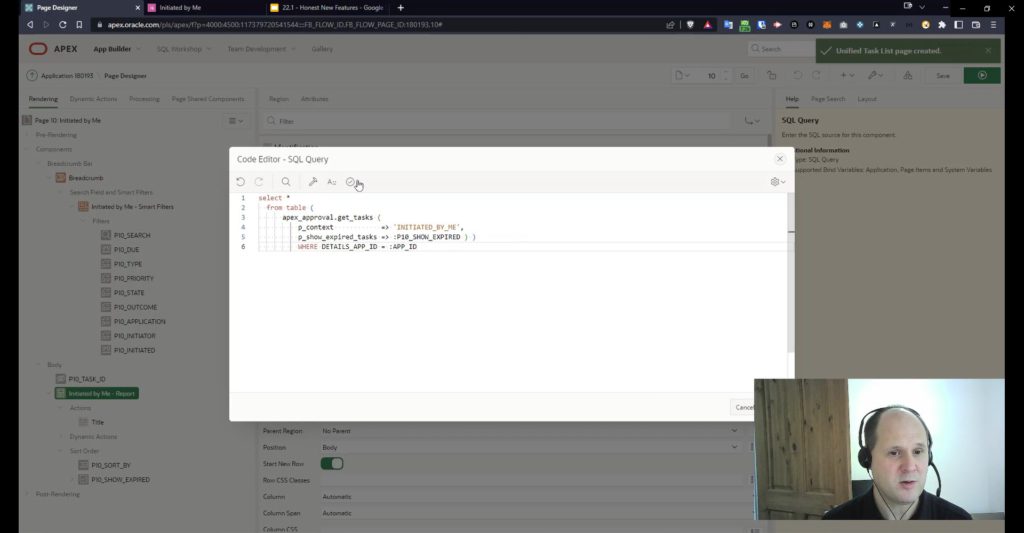
Task: Collapse the Body tree node
Action: click(x=39, y=365)
